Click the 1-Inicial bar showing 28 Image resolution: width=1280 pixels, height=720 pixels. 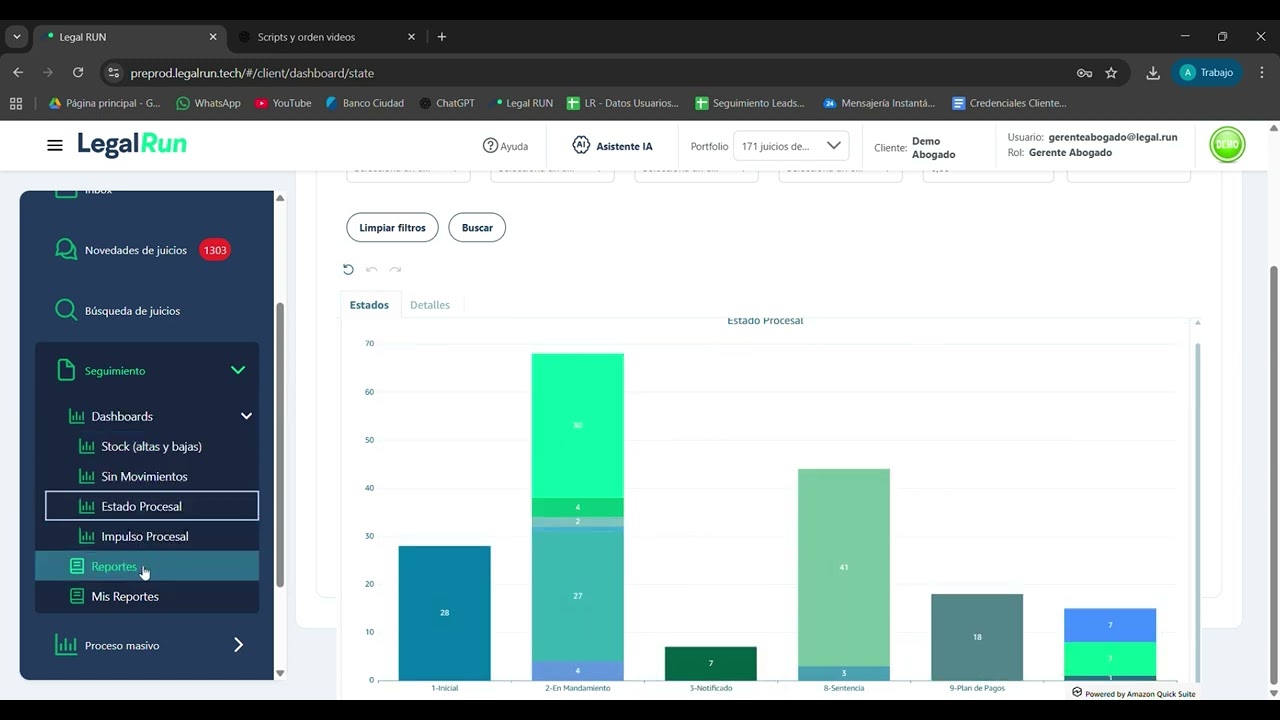(444, 613)
